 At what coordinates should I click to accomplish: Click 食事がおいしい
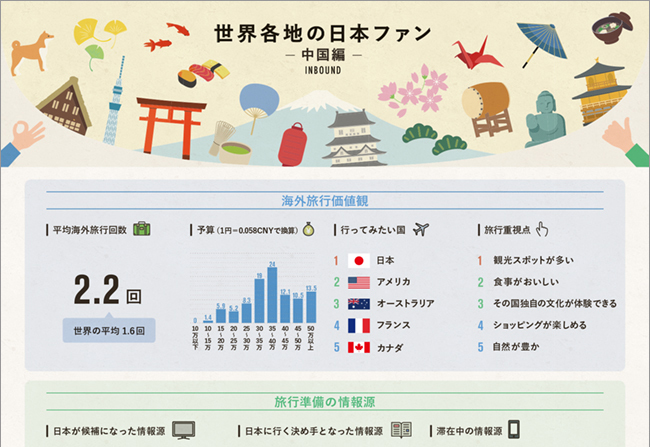pyautogui.click(x=526, y=282)
